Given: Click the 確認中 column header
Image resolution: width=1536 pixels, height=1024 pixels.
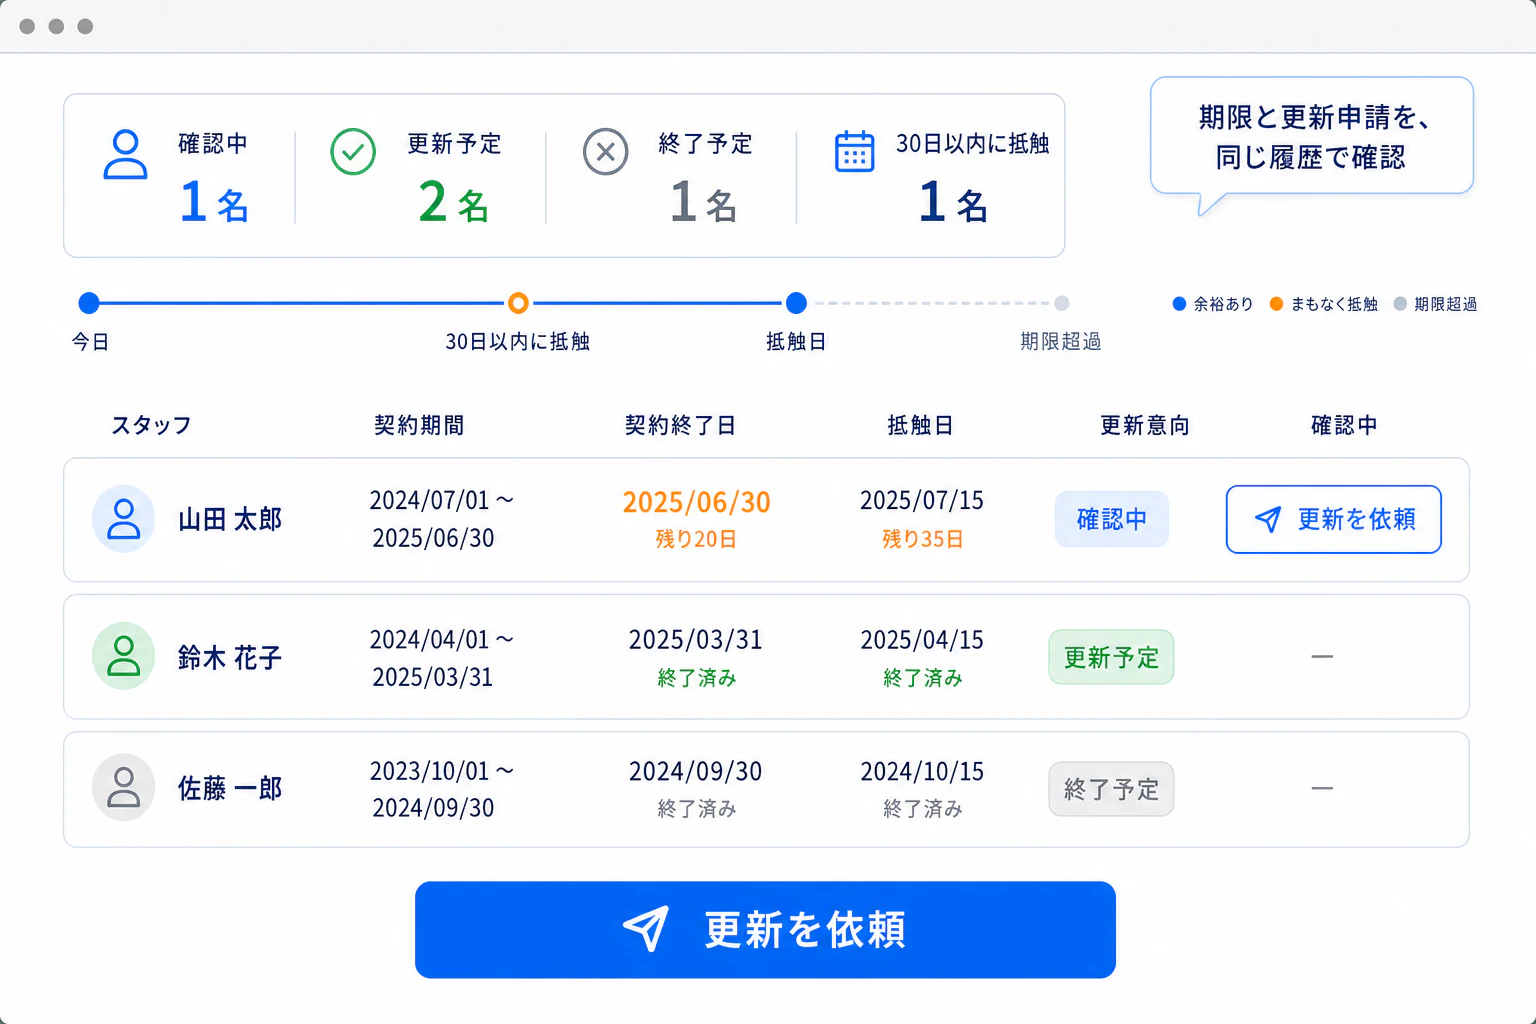Looking at the screenshot, I should click(1344, 425).
